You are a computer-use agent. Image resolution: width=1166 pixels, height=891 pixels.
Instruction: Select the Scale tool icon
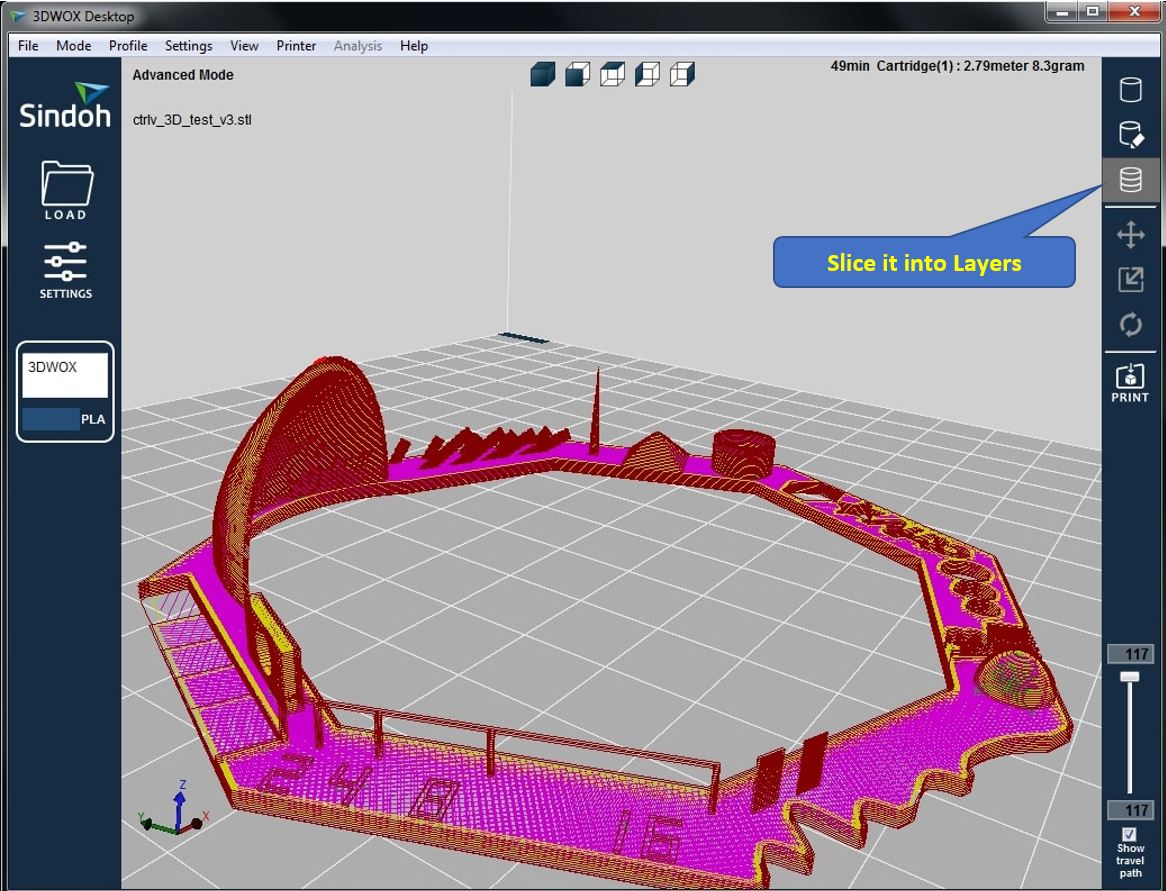[1130, 280]
